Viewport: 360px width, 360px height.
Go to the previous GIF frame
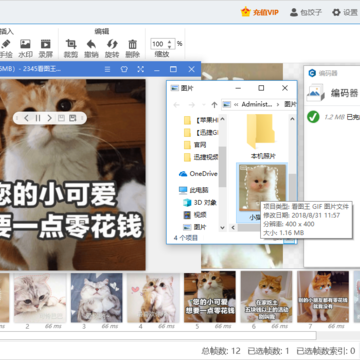26,118
